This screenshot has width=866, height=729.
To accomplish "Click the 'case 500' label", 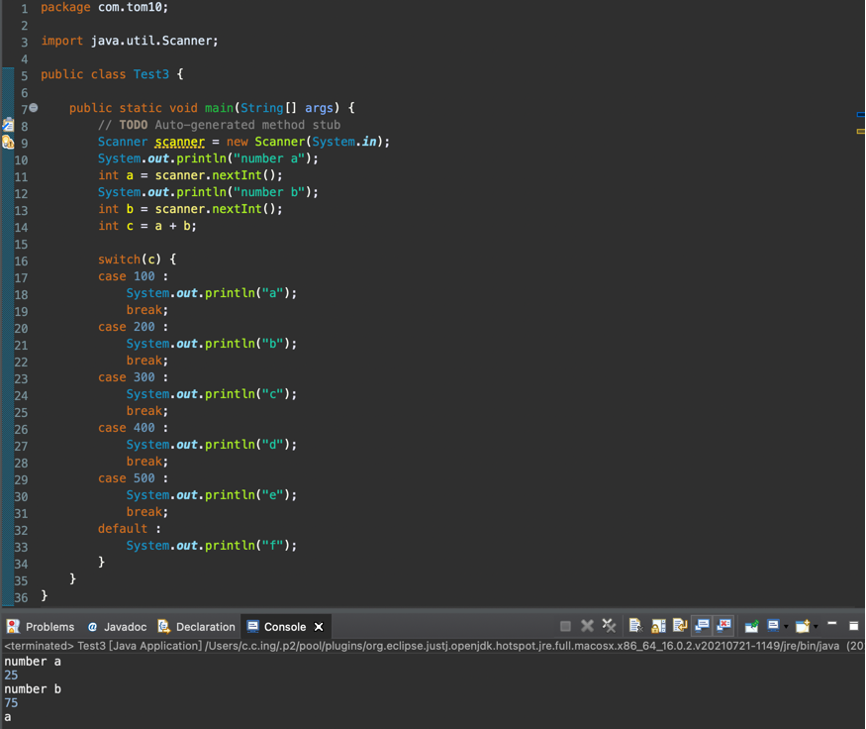I will (x=126, y=478).
